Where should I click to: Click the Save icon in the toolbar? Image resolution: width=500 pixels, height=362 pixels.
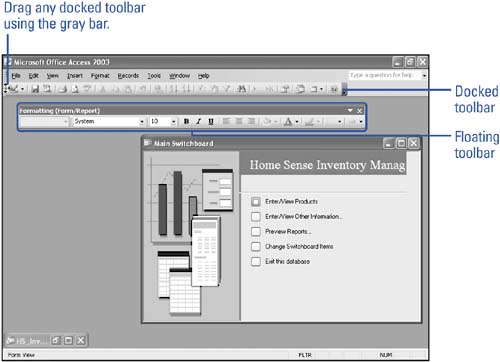(35, 89)
